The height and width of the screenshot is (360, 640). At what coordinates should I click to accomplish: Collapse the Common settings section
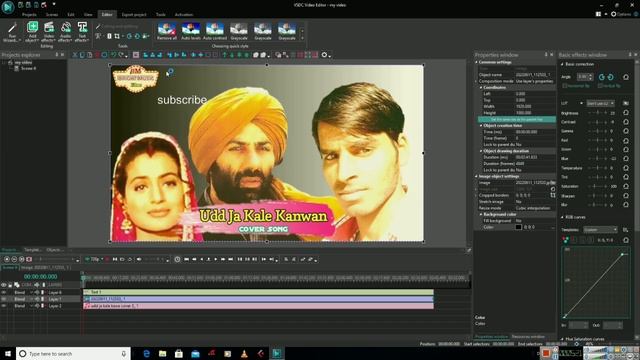476,62
